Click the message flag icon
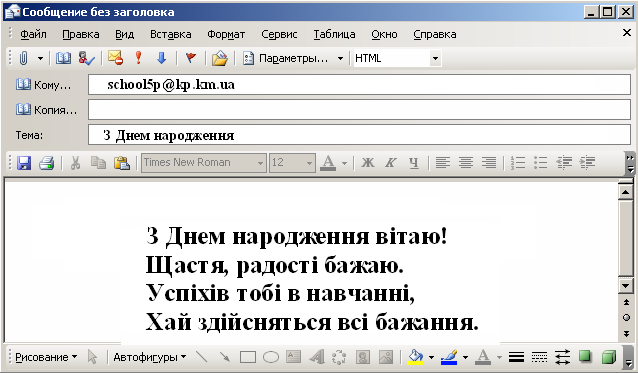The image size is (638, 373). click(190, 58)
